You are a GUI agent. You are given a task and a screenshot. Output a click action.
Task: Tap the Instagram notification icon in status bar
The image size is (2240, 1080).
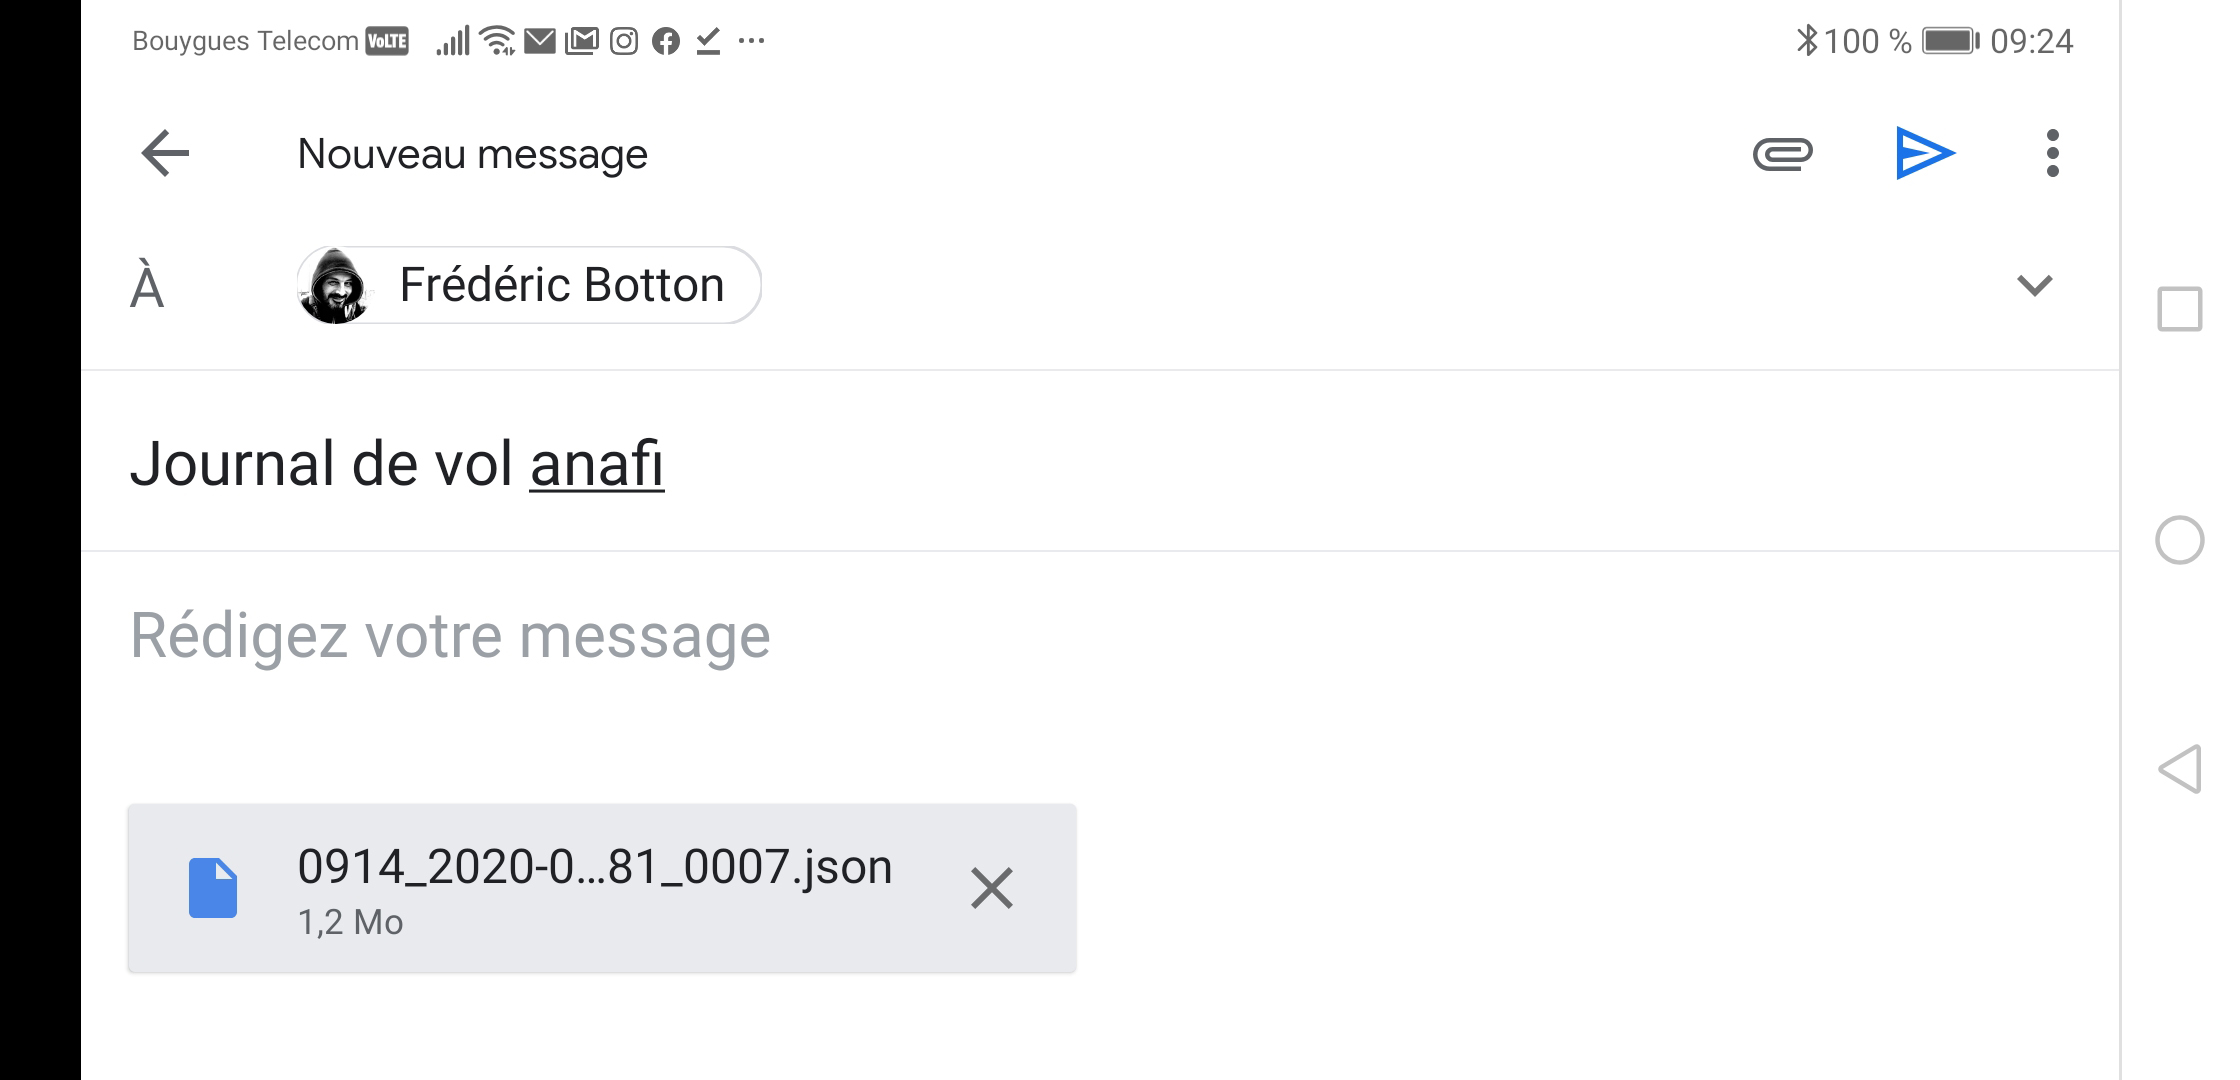(624, 41)
